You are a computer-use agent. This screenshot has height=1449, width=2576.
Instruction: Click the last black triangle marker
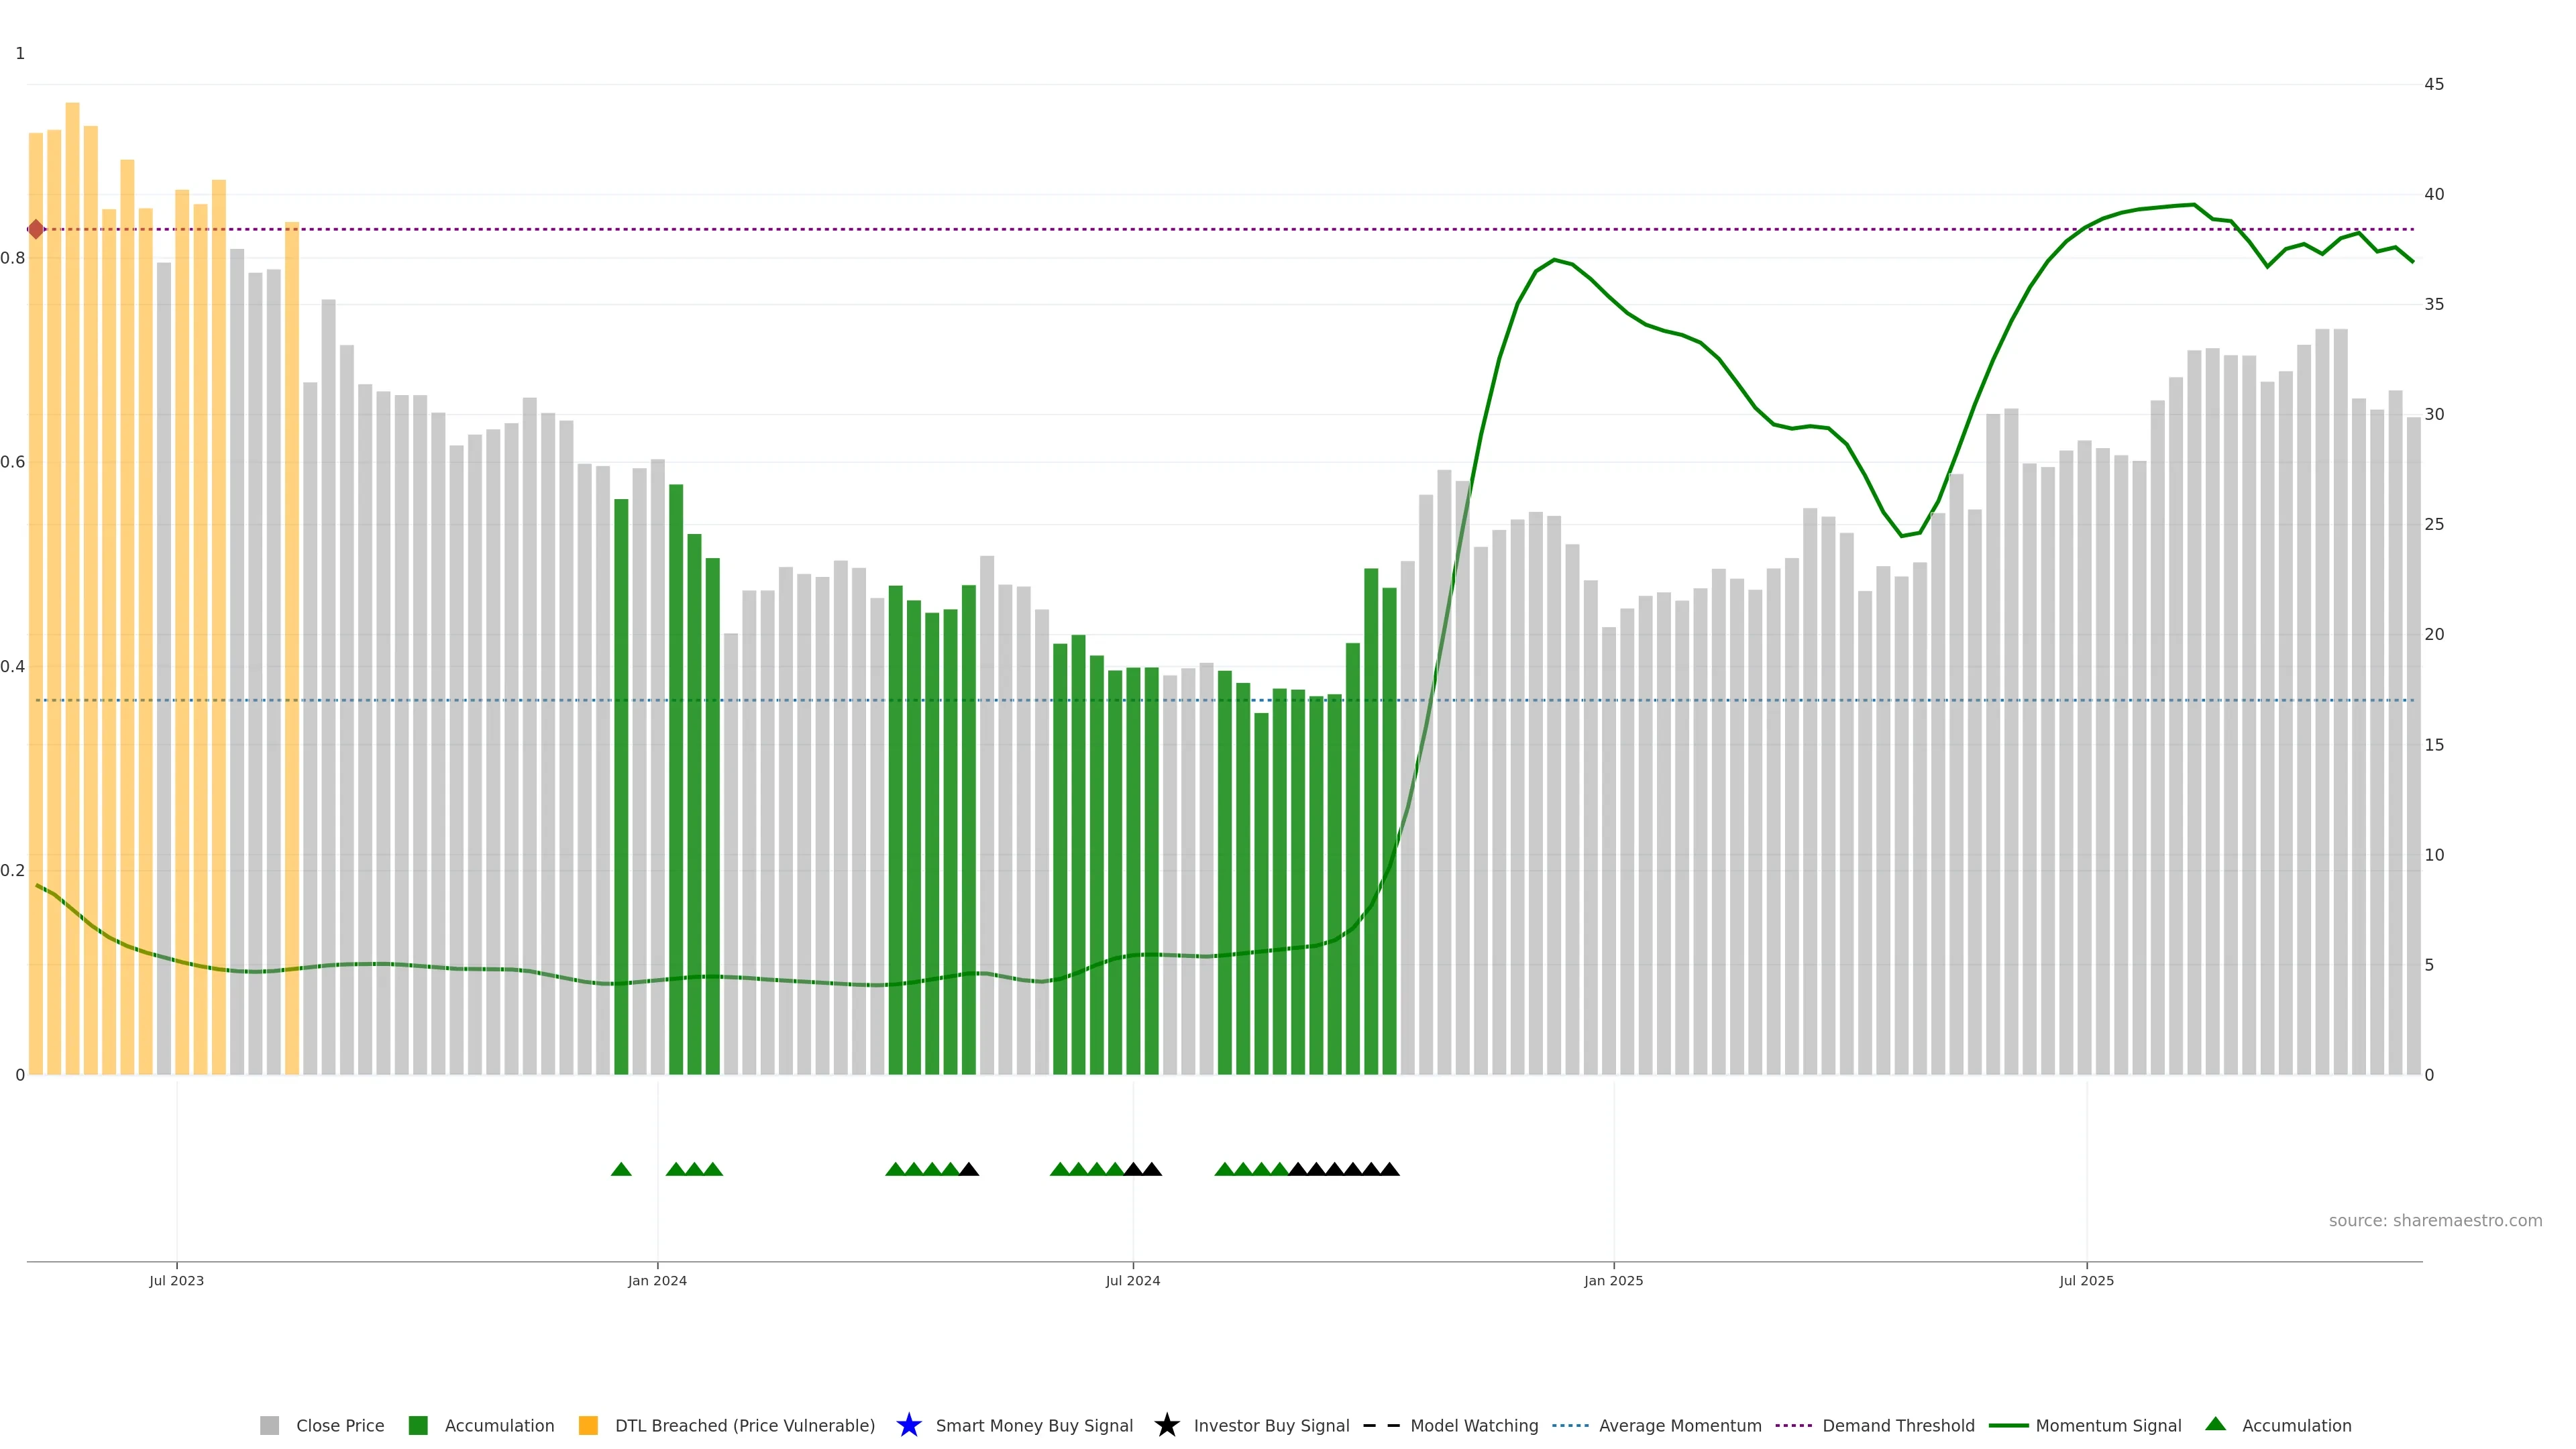[1389, 1169]
